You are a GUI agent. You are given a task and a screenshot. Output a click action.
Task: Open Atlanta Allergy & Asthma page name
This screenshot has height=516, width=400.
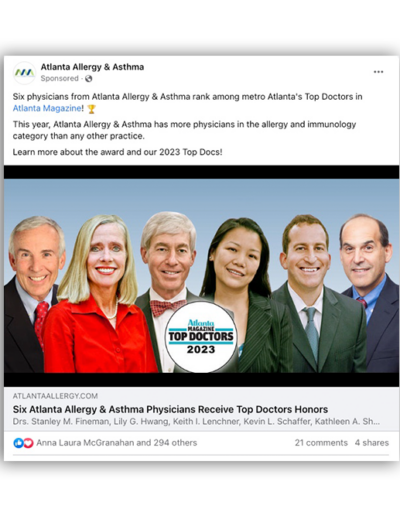[92, 67]
